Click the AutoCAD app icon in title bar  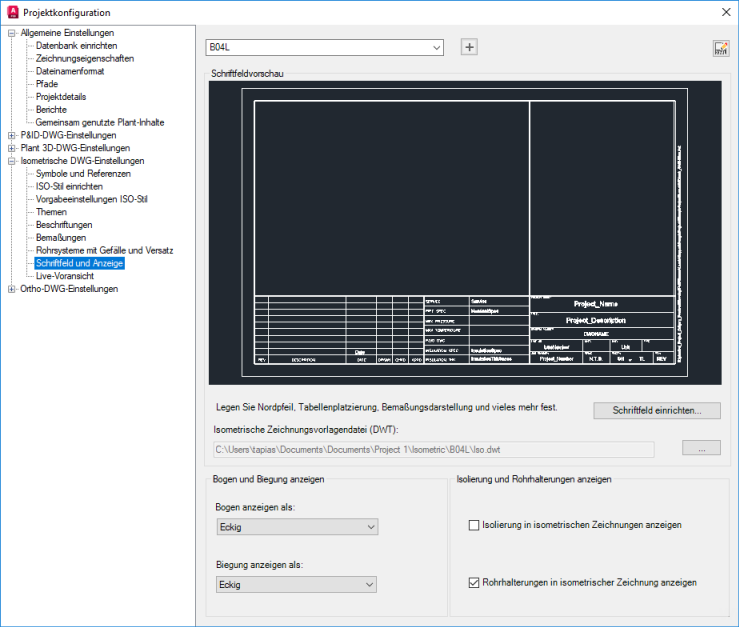pos(13,12)
